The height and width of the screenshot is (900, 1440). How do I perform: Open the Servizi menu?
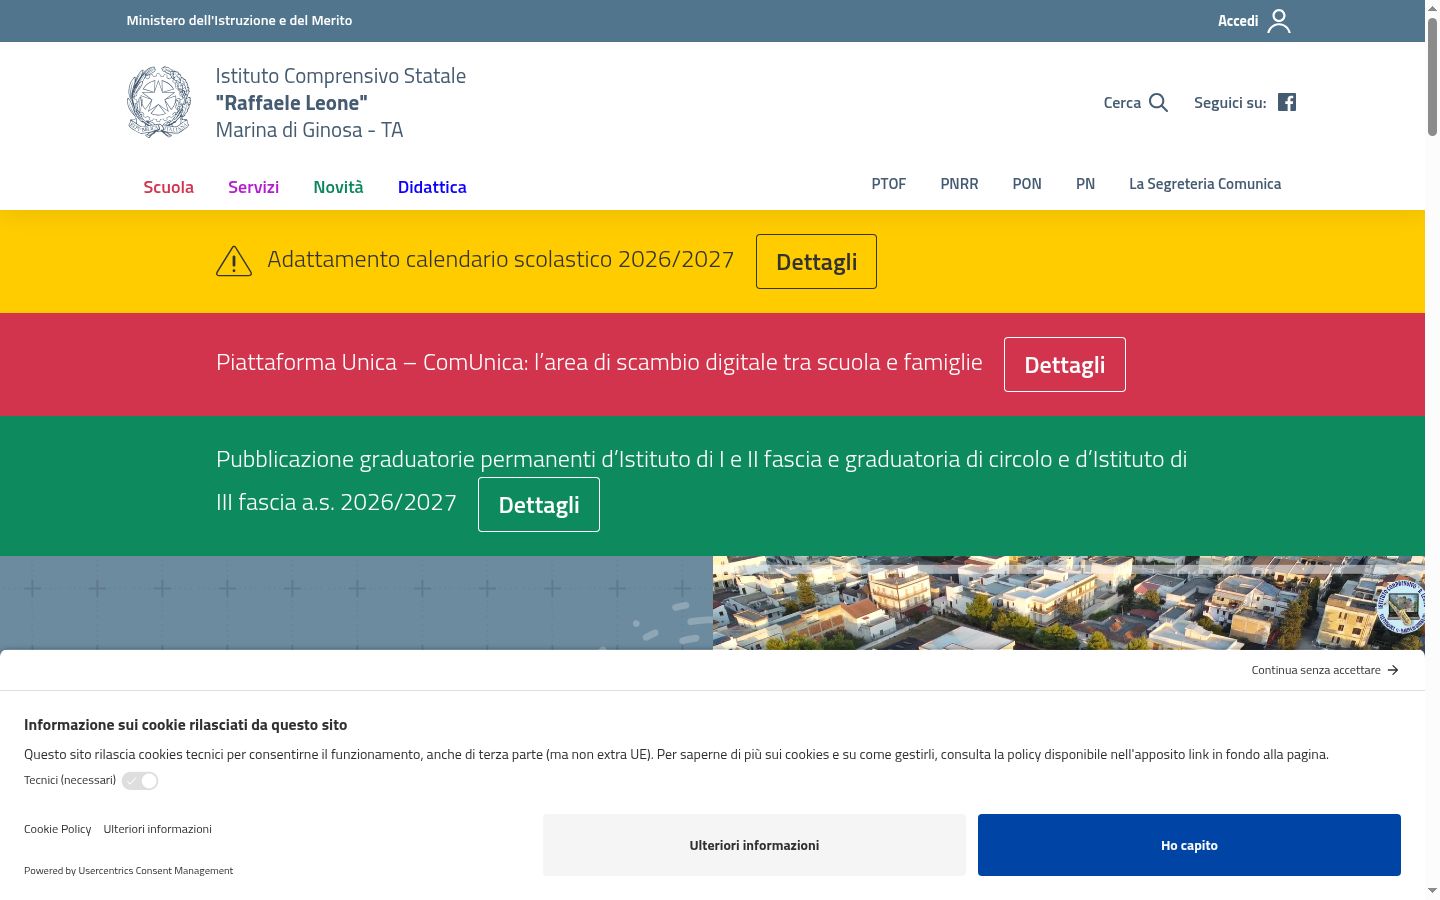253,187
